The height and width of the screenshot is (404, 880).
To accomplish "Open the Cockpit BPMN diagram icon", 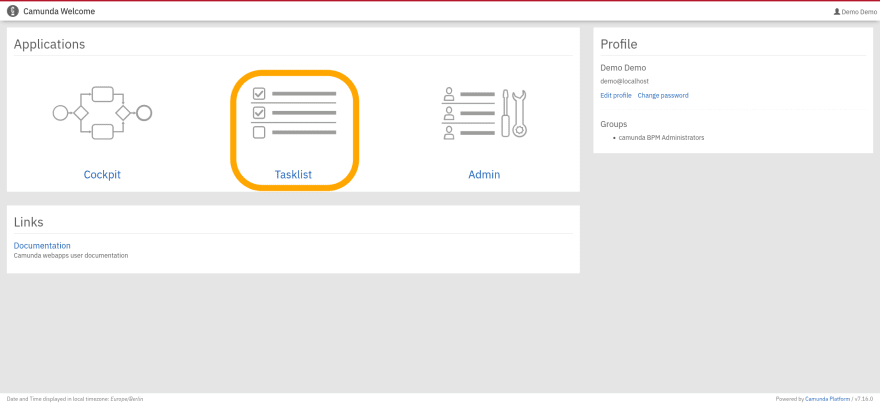I will (102, 113).
